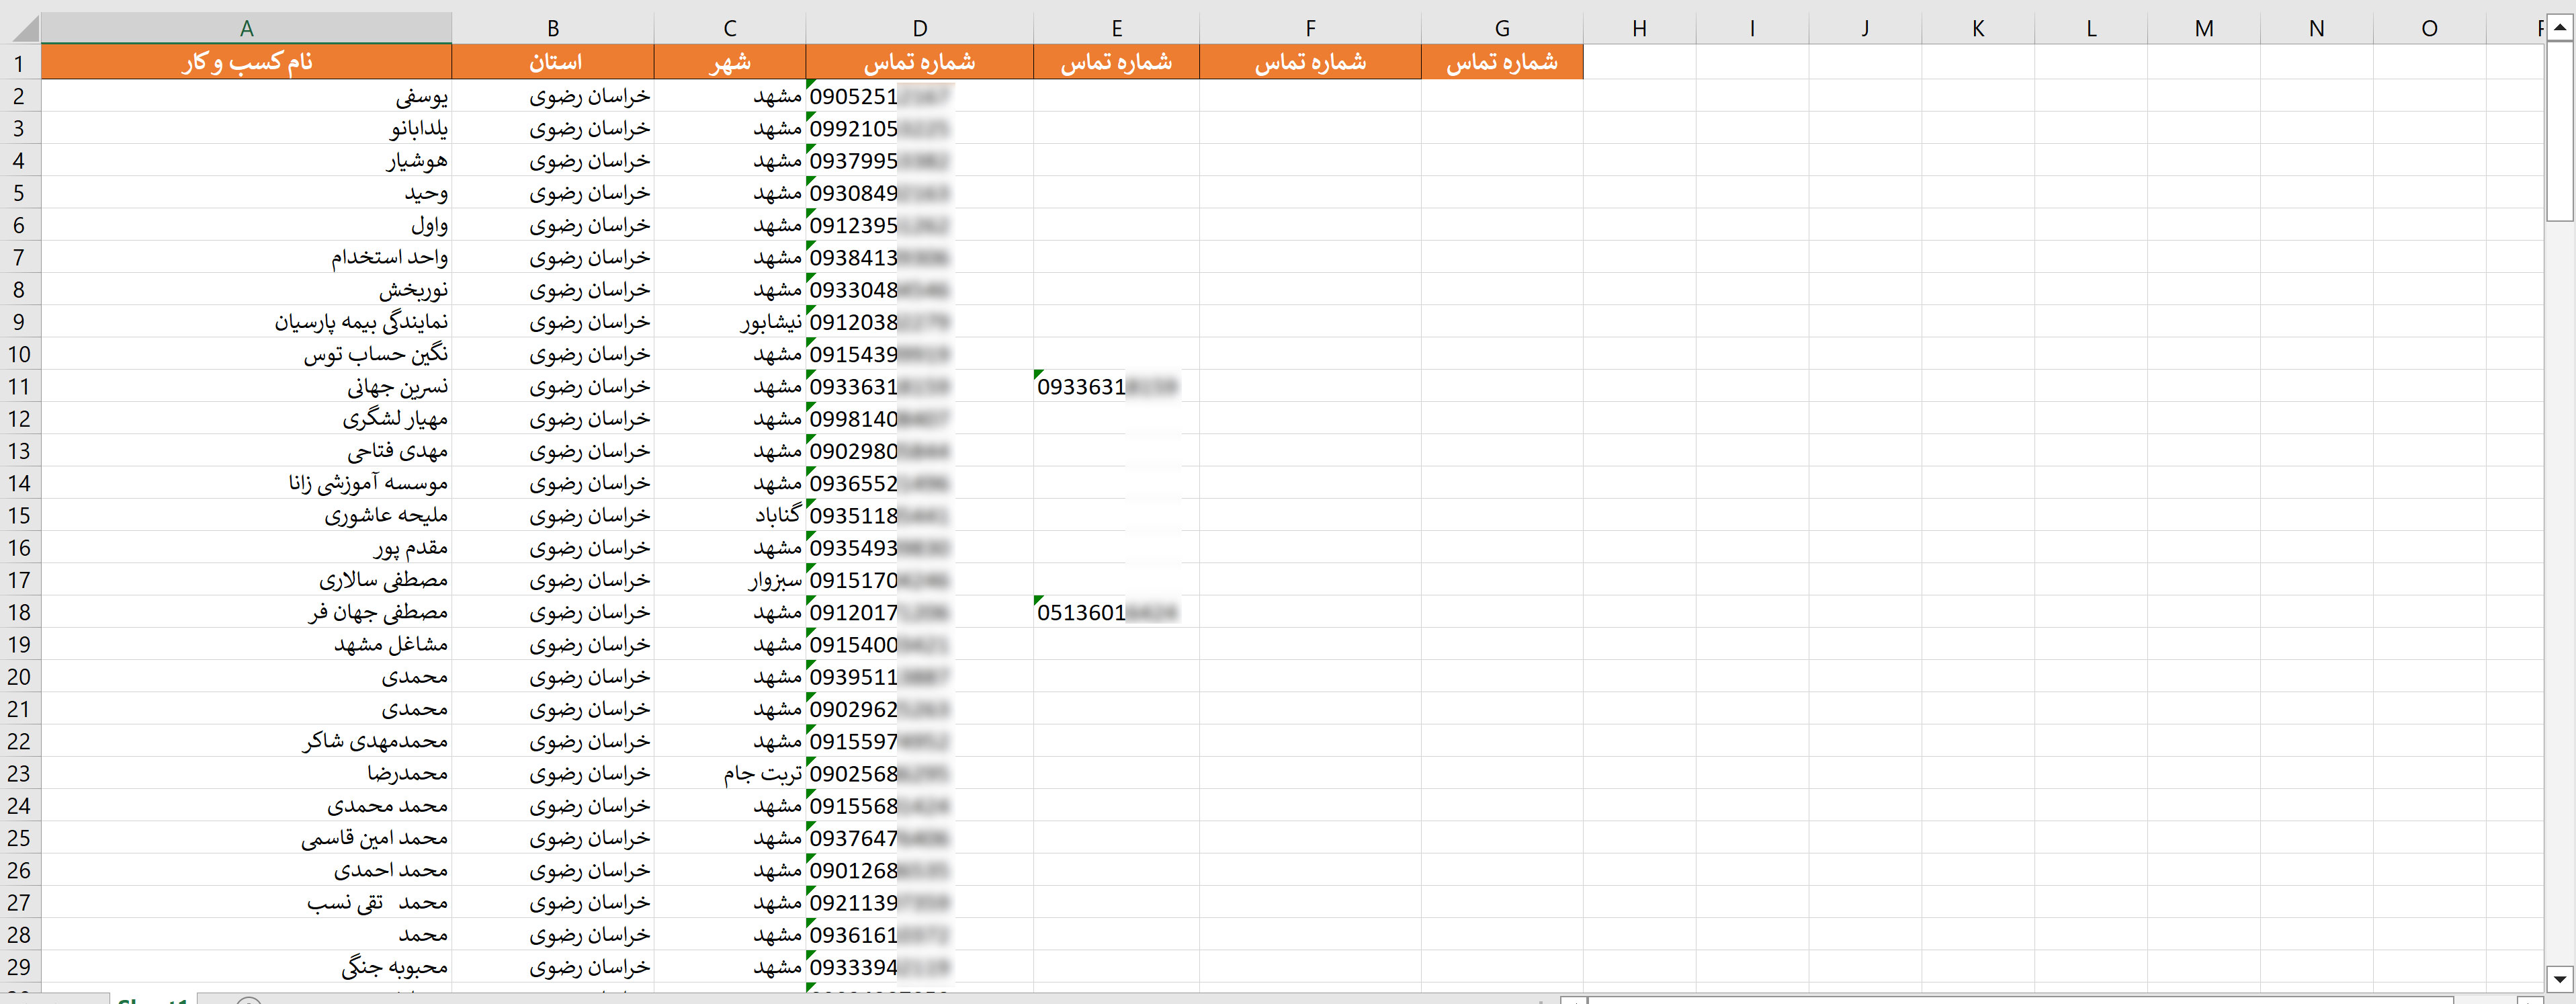The width and height of the screenshot is (2576, 1004).
Task: Select column B header
Action: click(x=553, y=28)
